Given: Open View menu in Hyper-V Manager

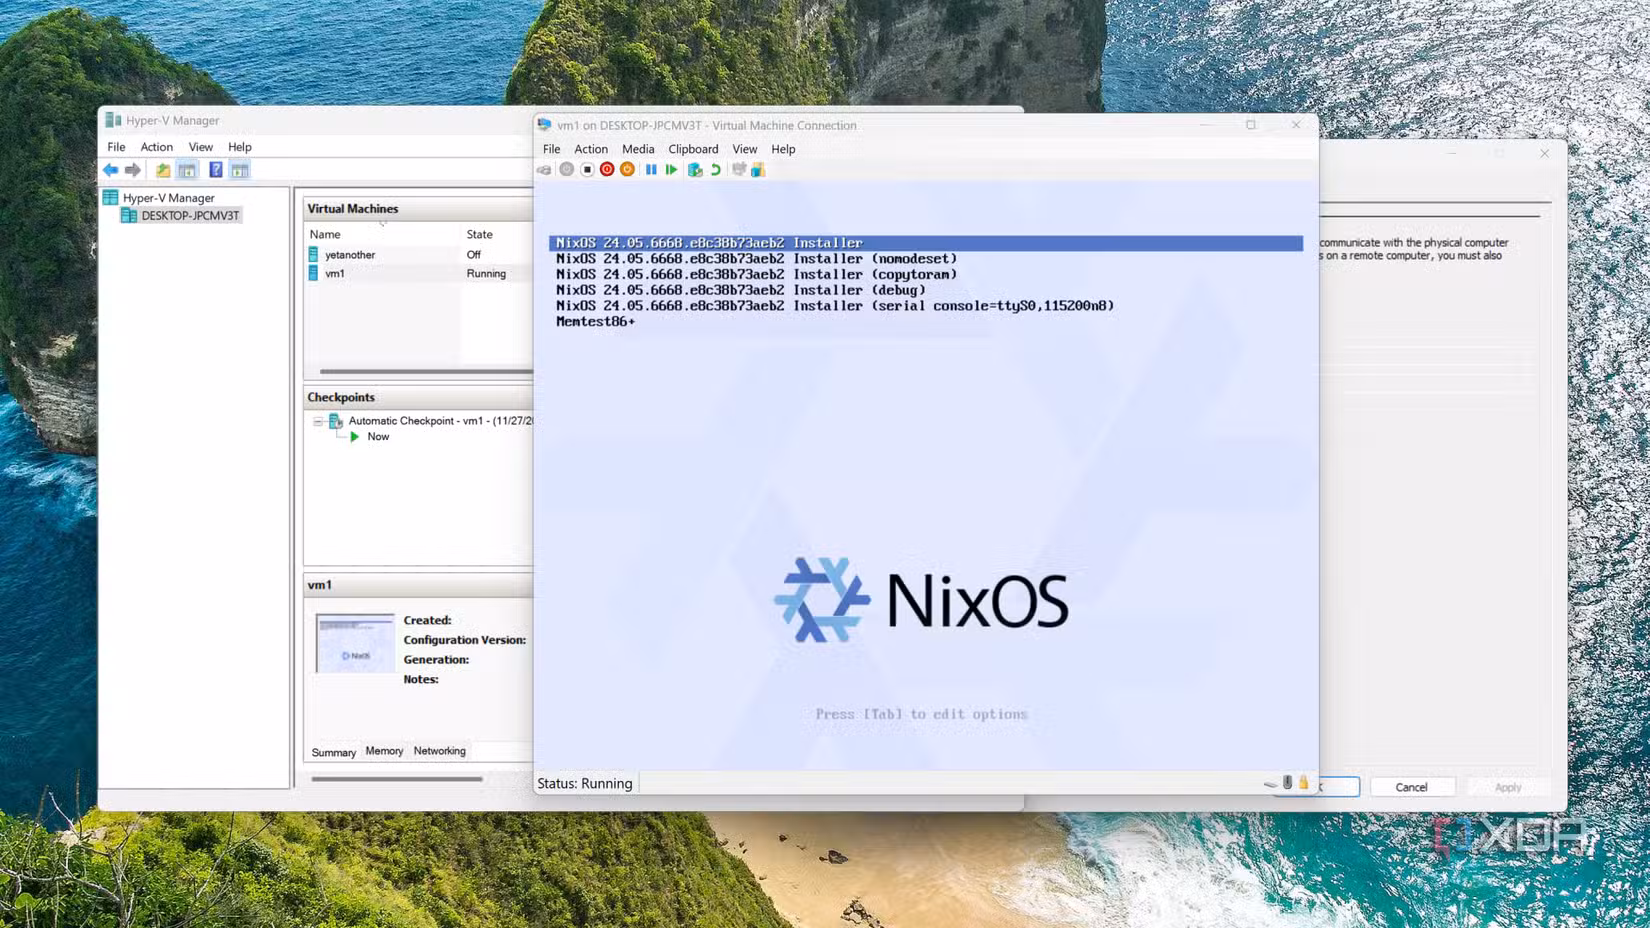Looking at the screenshot, I should coord(200,147).
